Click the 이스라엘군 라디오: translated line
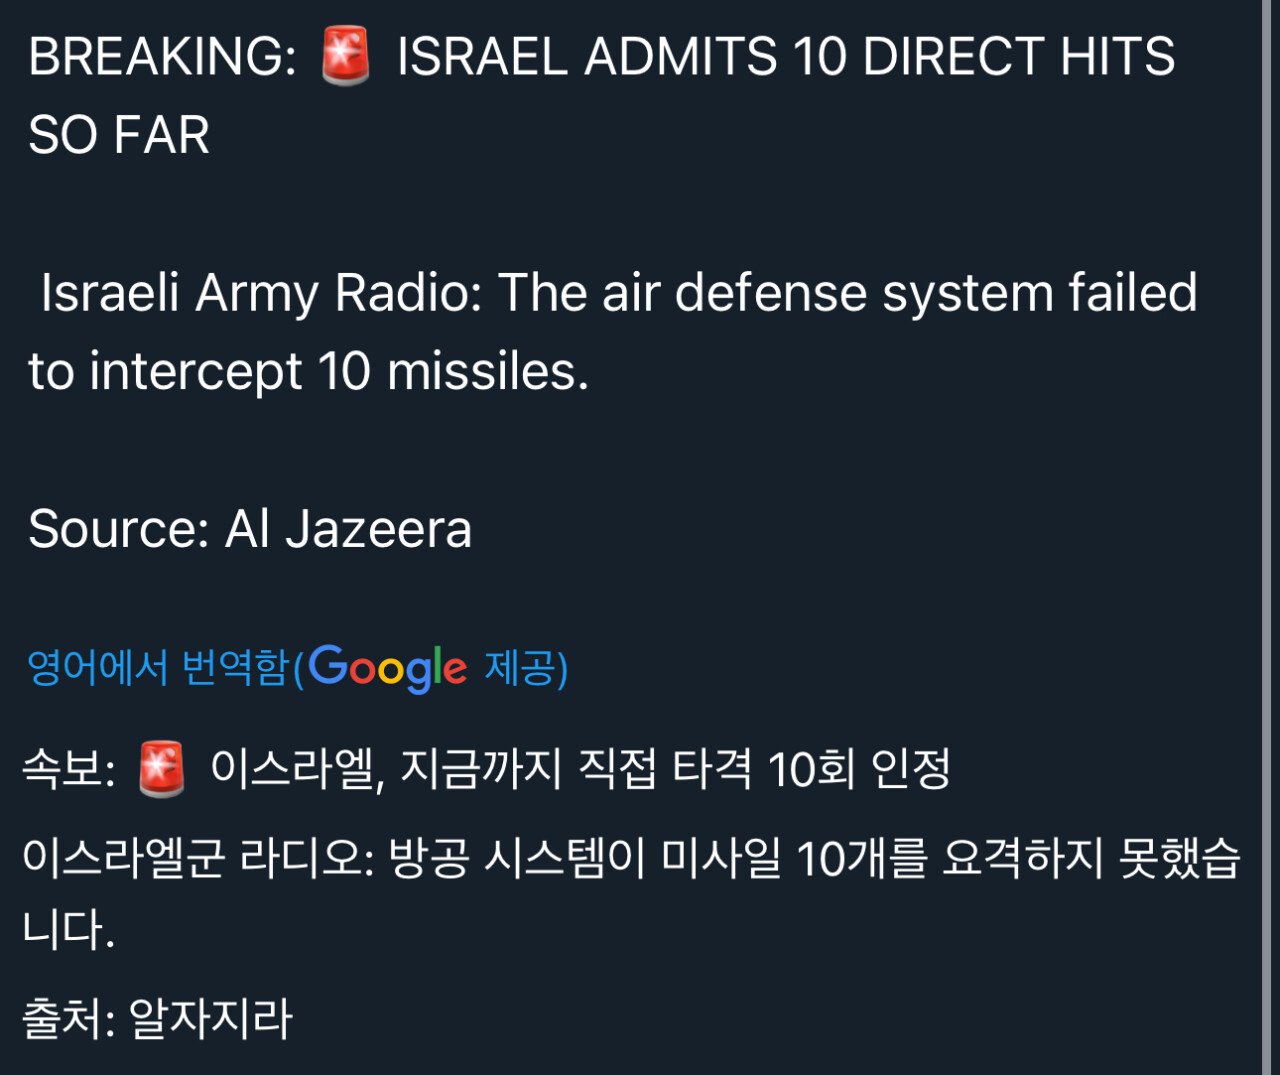1280x1075 pixels. (198, 858)
